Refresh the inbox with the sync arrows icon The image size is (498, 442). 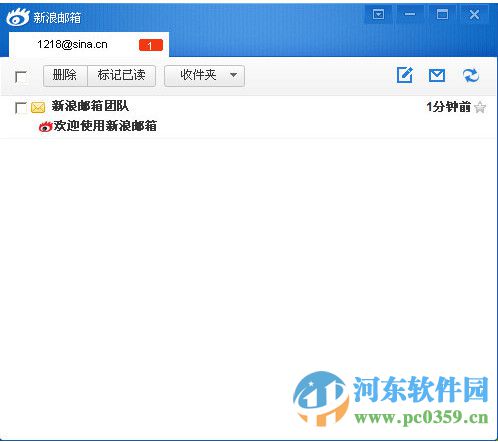coord(471,75)
